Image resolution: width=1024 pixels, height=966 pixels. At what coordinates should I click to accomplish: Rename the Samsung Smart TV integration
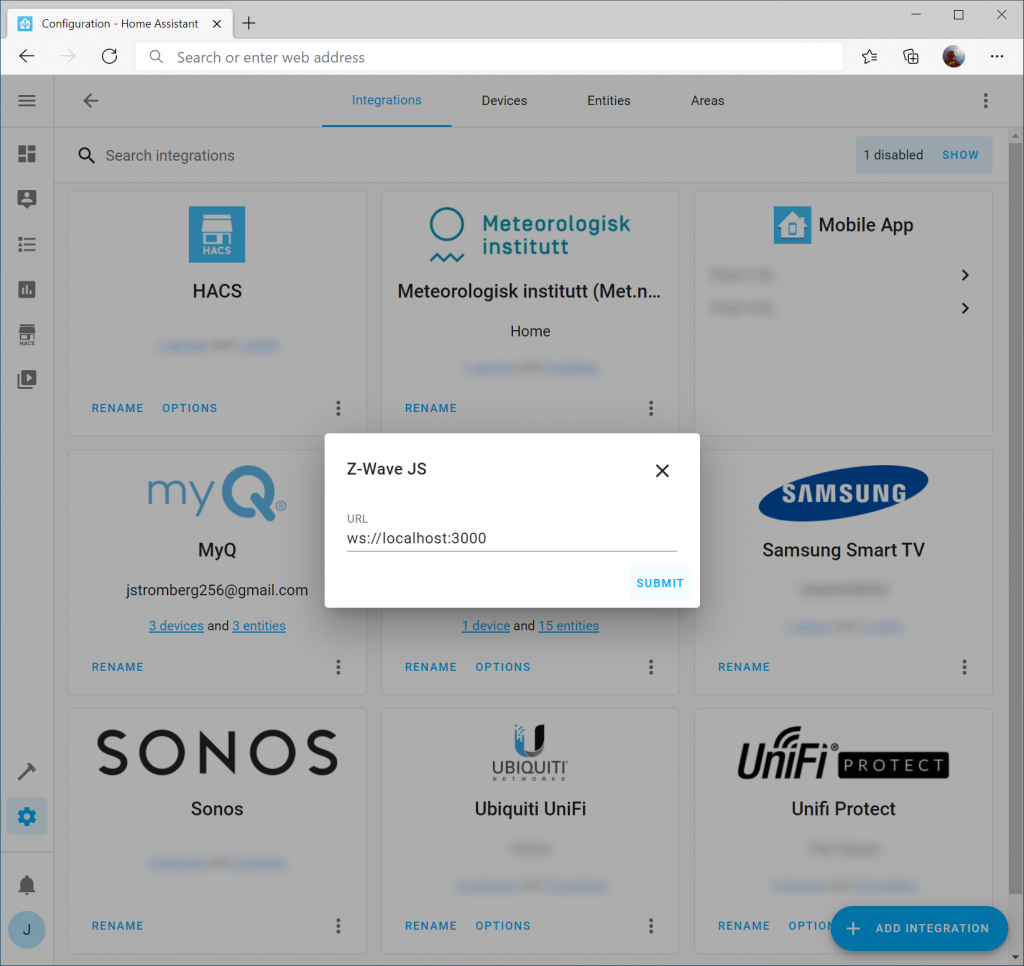(x=744, y=667)
